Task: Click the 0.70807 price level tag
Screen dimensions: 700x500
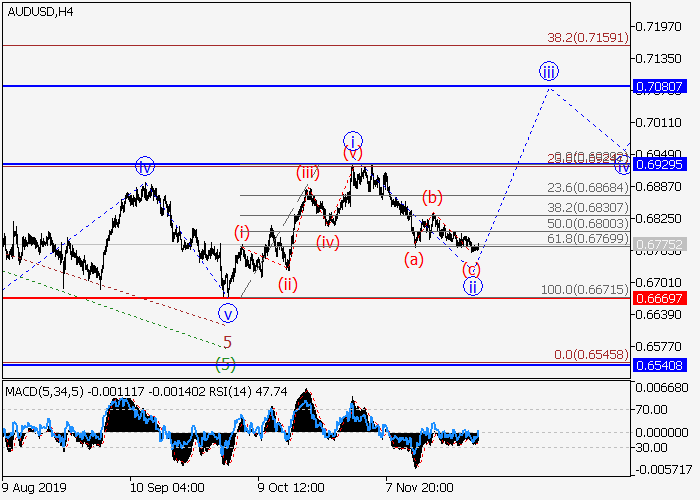Action: (x=659, y=87)
